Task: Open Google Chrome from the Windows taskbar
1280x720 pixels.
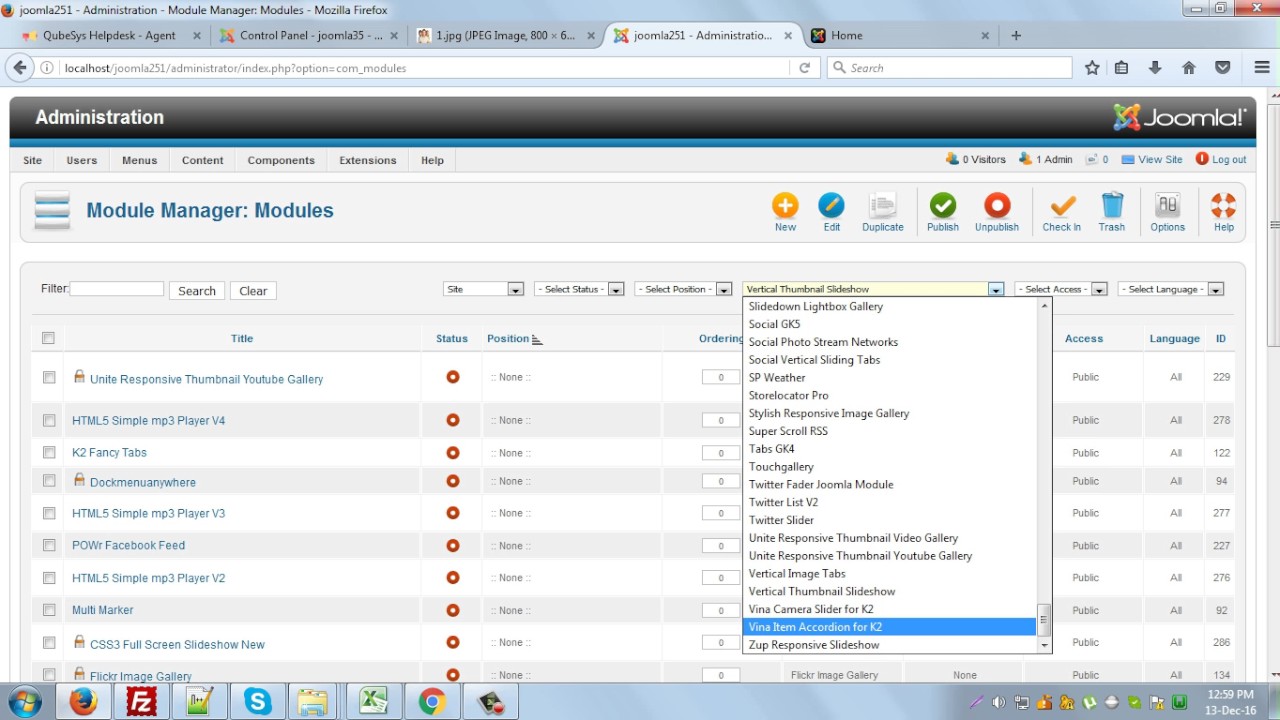Action: [x=432, y=702]
